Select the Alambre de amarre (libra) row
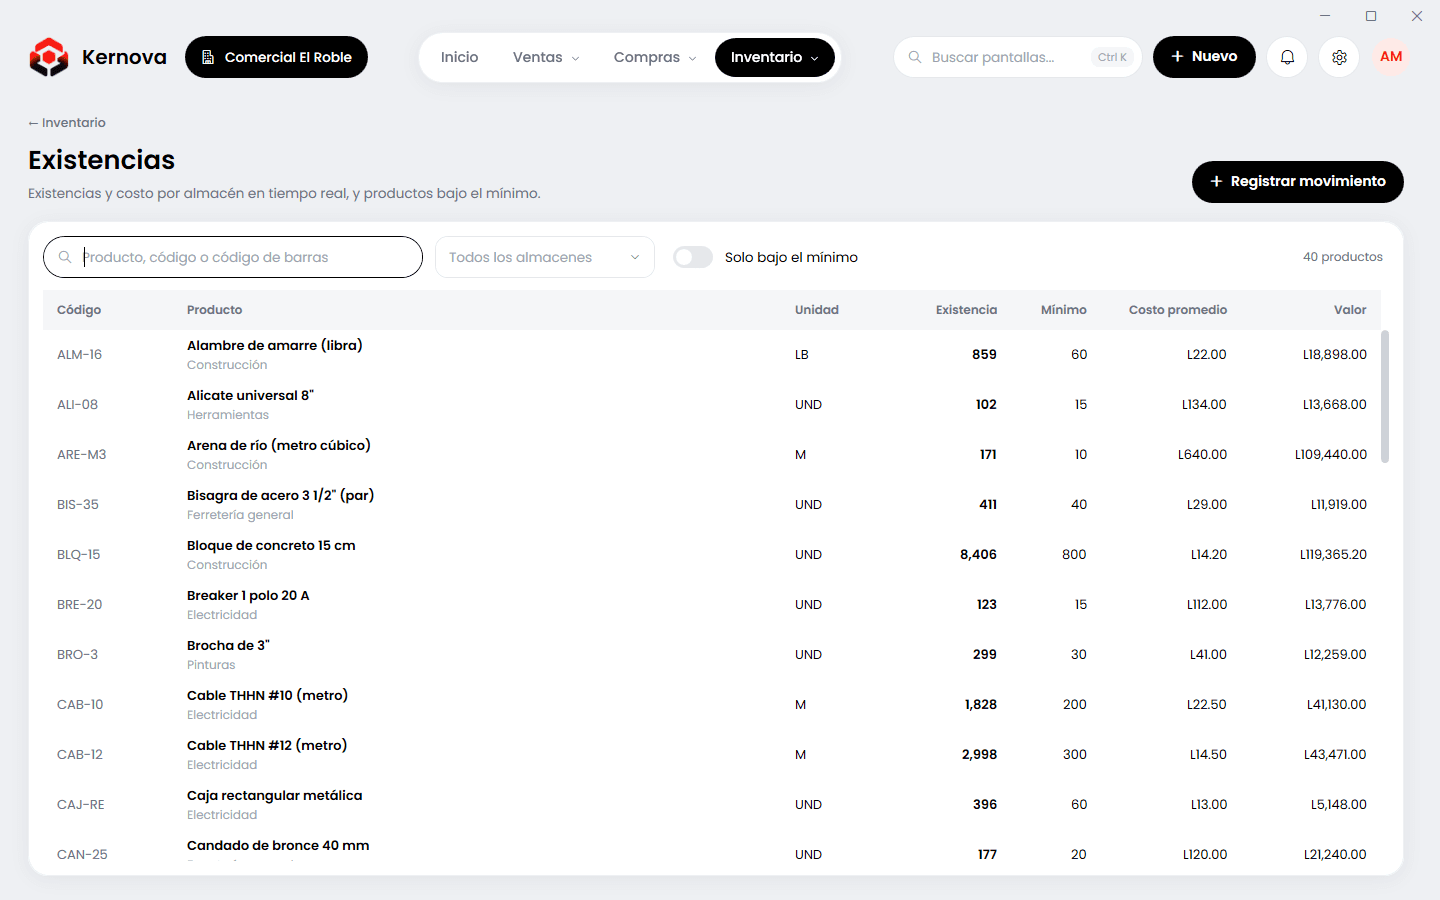1440x900 pixels. click(x=712, y=355)
